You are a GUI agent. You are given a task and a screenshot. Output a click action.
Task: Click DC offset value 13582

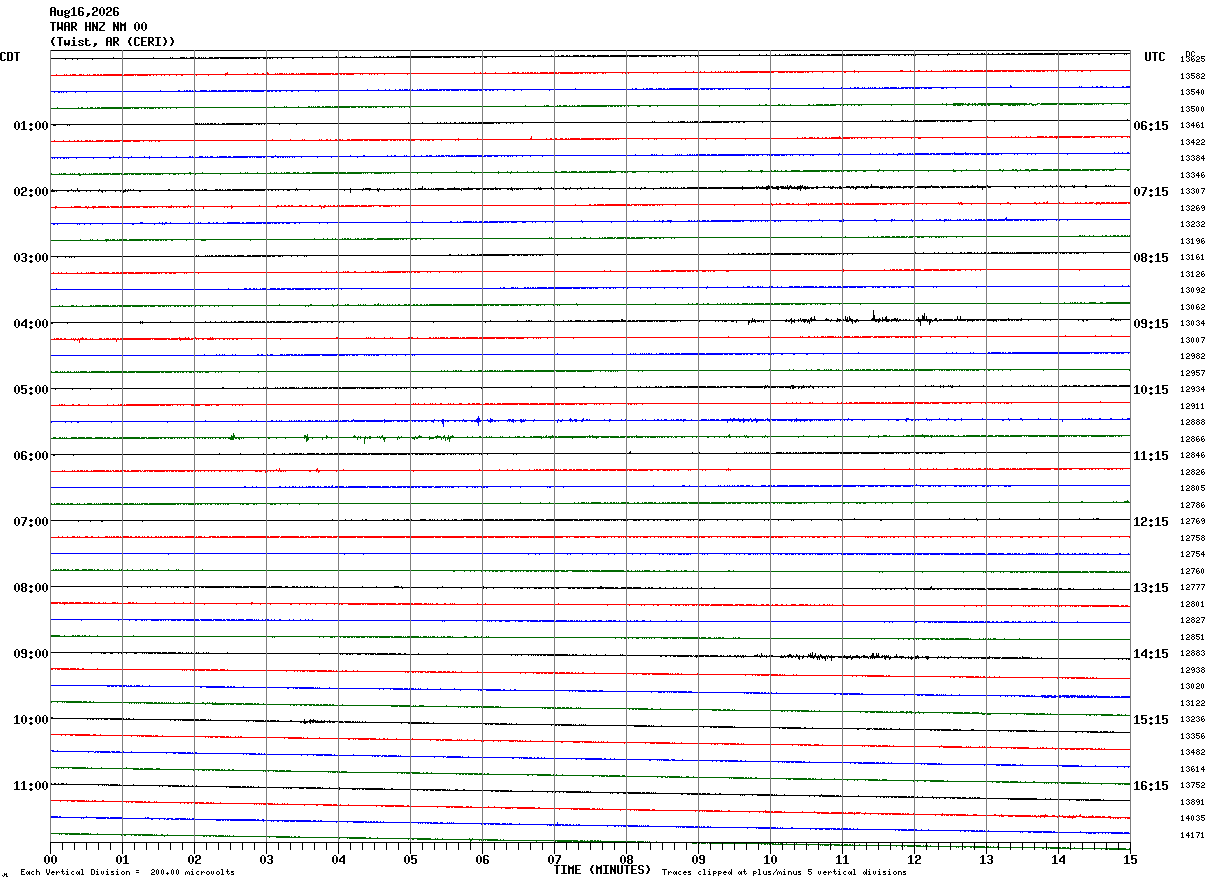(1192, 76)
